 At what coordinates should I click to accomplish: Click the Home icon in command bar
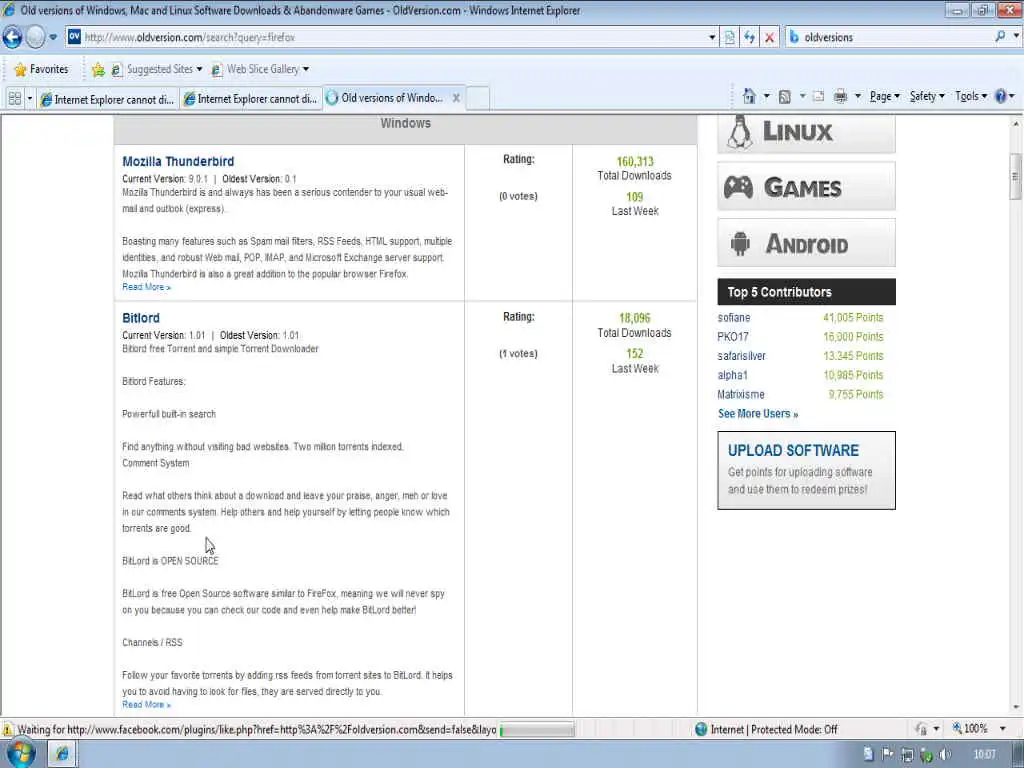(x=749, y=97)
